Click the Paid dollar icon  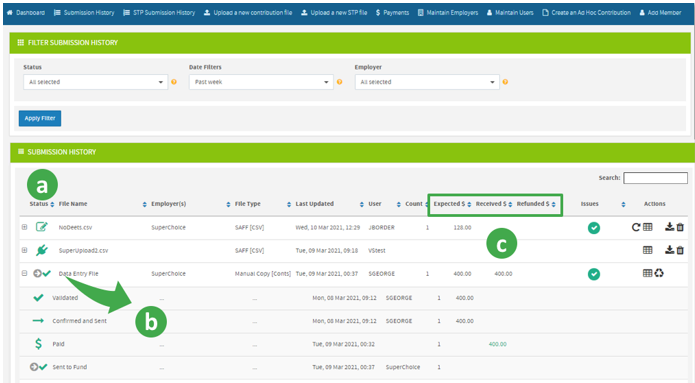pos(39,344)
